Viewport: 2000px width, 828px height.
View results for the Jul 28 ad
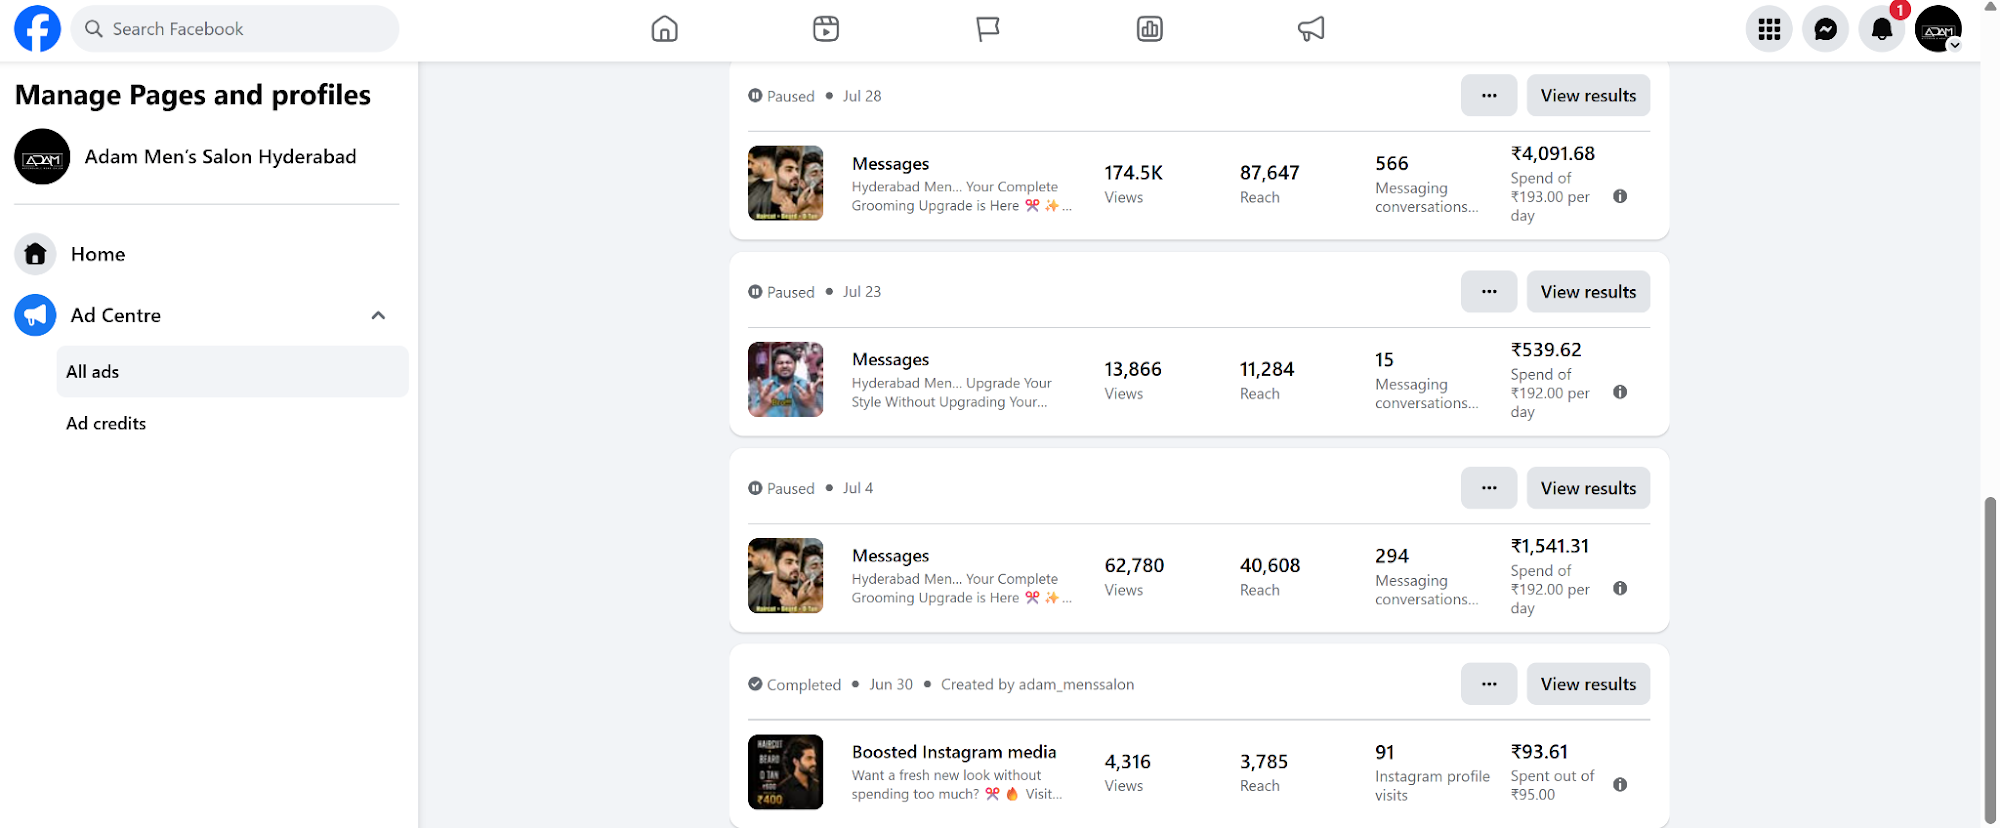point(1588,96)
